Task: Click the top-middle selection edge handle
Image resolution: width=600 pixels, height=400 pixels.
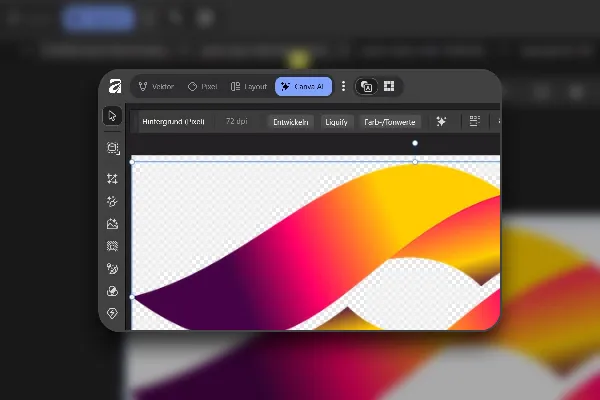Action: point(415,162)
